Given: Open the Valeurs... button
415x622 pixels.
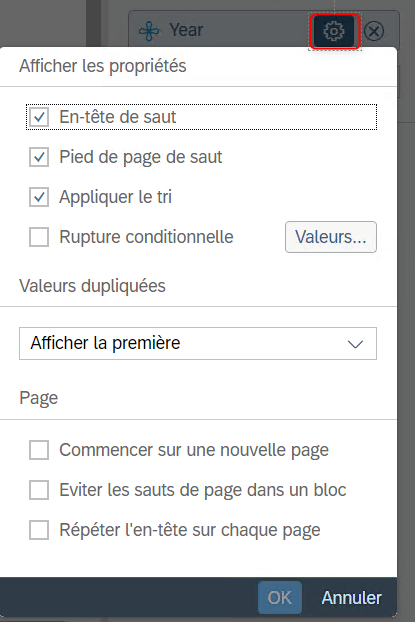Looking at the screenshot, I should (x=330, y=237).
